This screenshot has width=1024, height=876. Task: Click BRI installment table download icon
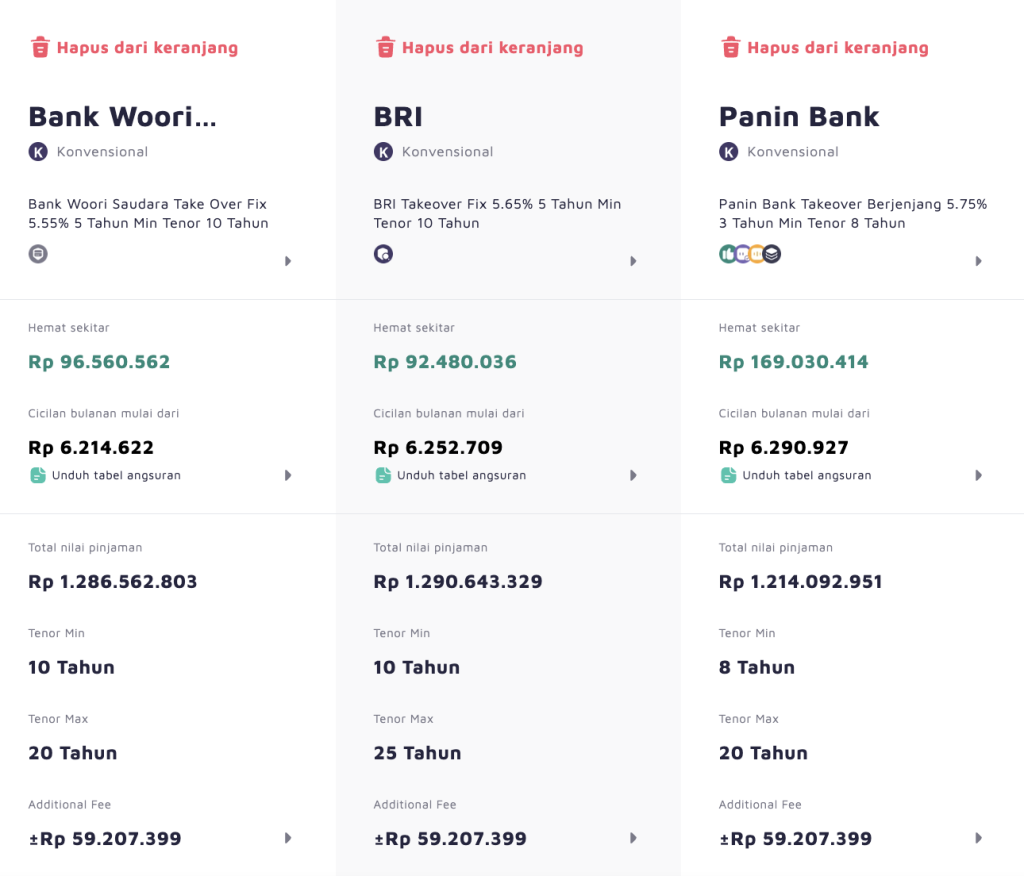pos(382,475)
